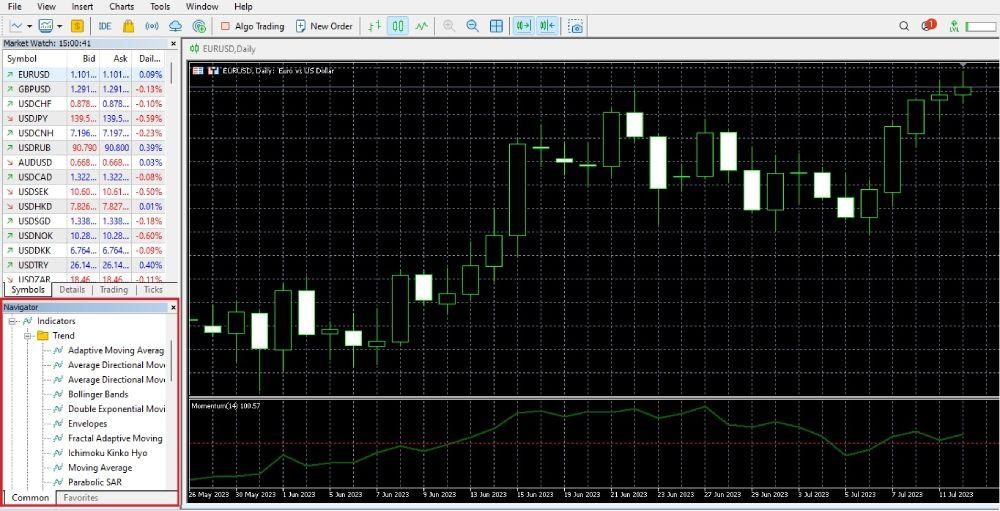Select the Favorites tab in Navigator
This screenshot has height=511, width=1000.
click(81, 498)
